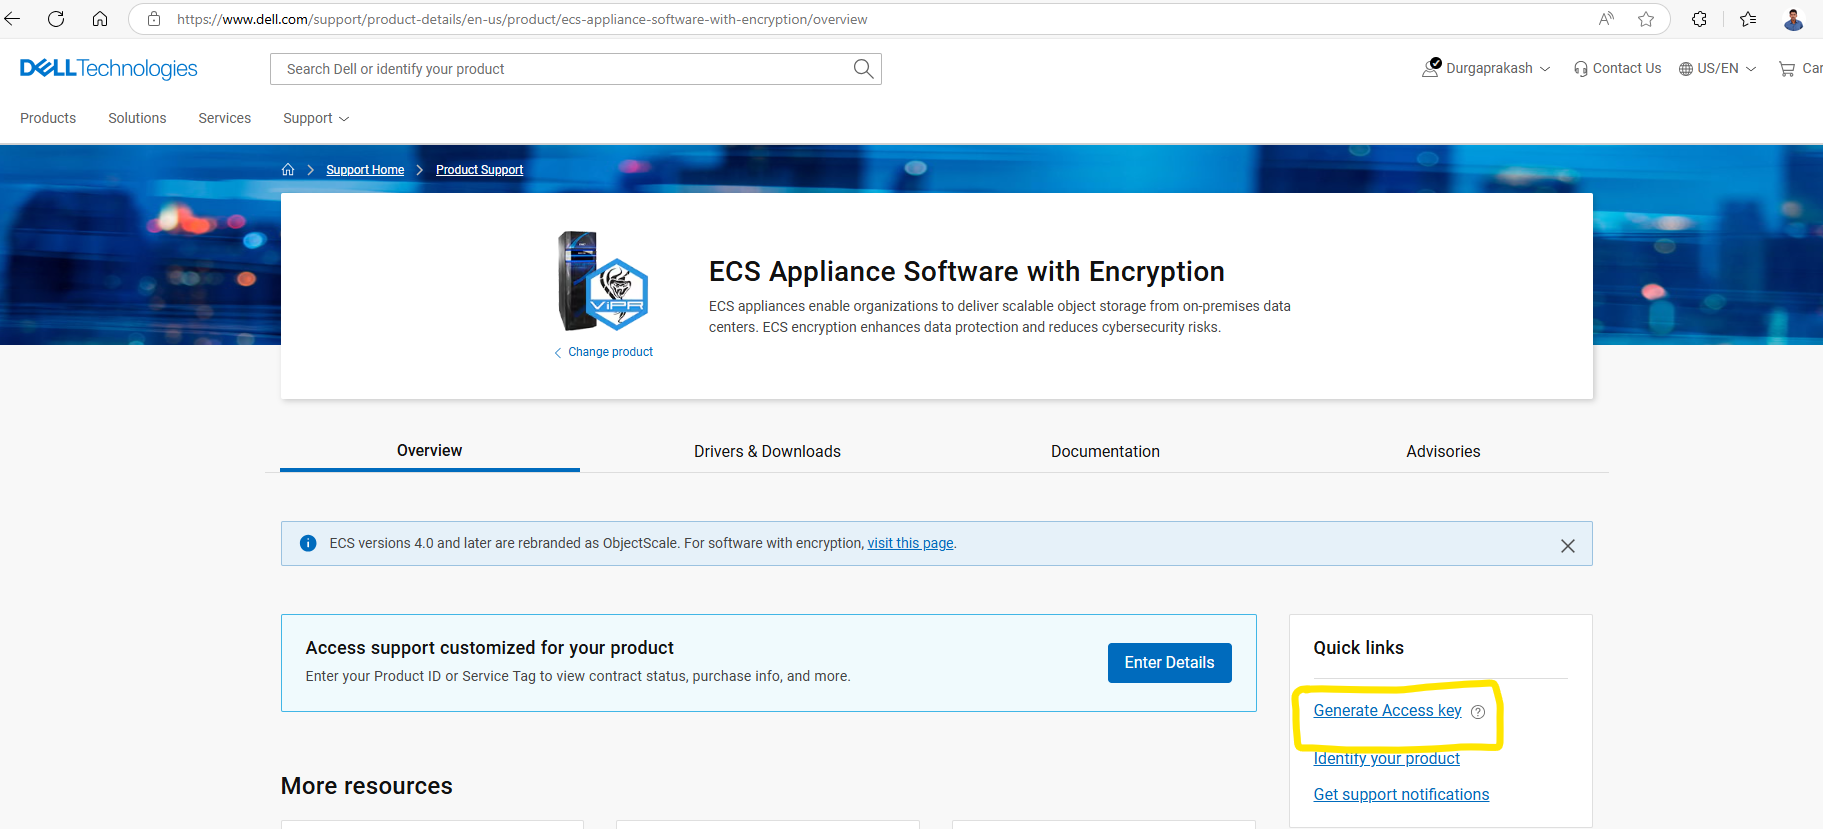Open the Generate Access key link
Image resolution: width=1823 pixels, height=829 pixels.
pos(1387,711)
